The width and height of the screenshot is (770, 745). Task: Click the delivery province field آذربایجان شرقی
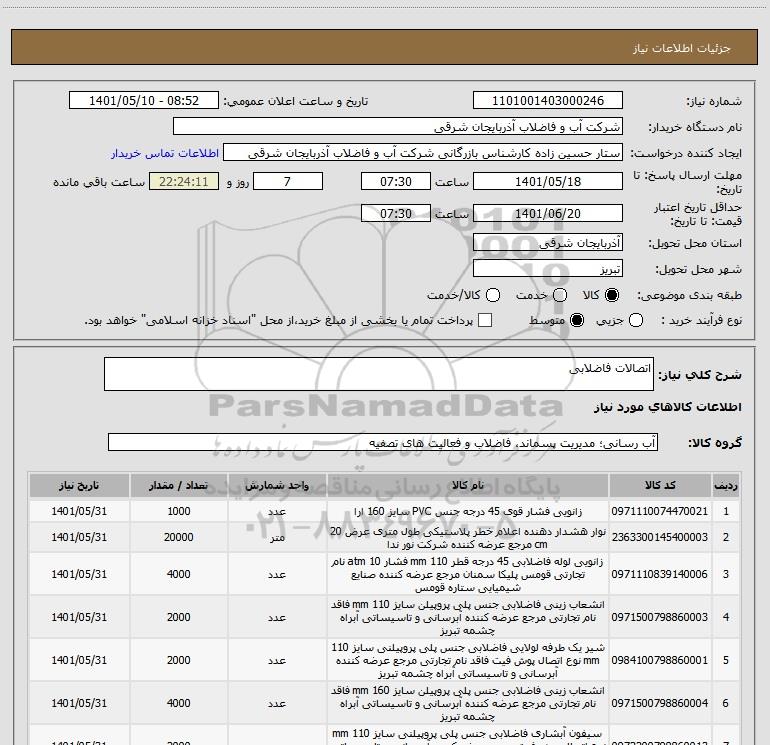pos(548,242)
